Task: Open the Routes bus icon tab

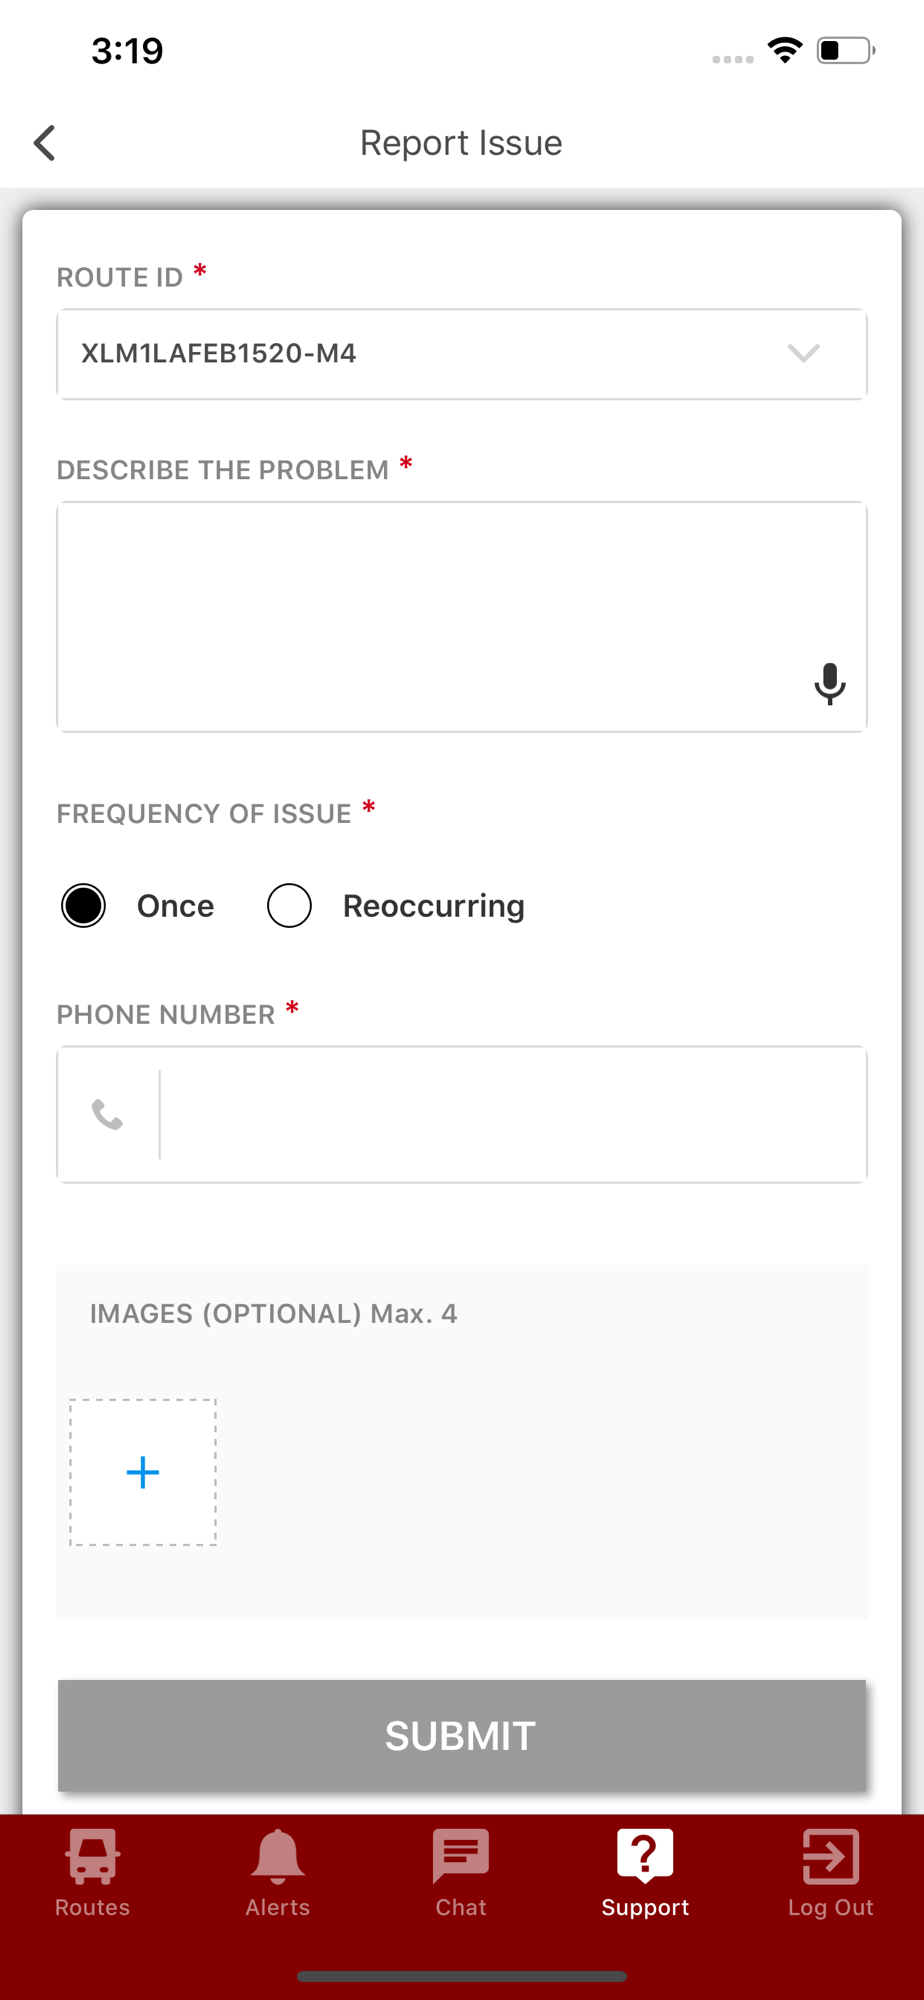Action: [x=92, y=1856]
